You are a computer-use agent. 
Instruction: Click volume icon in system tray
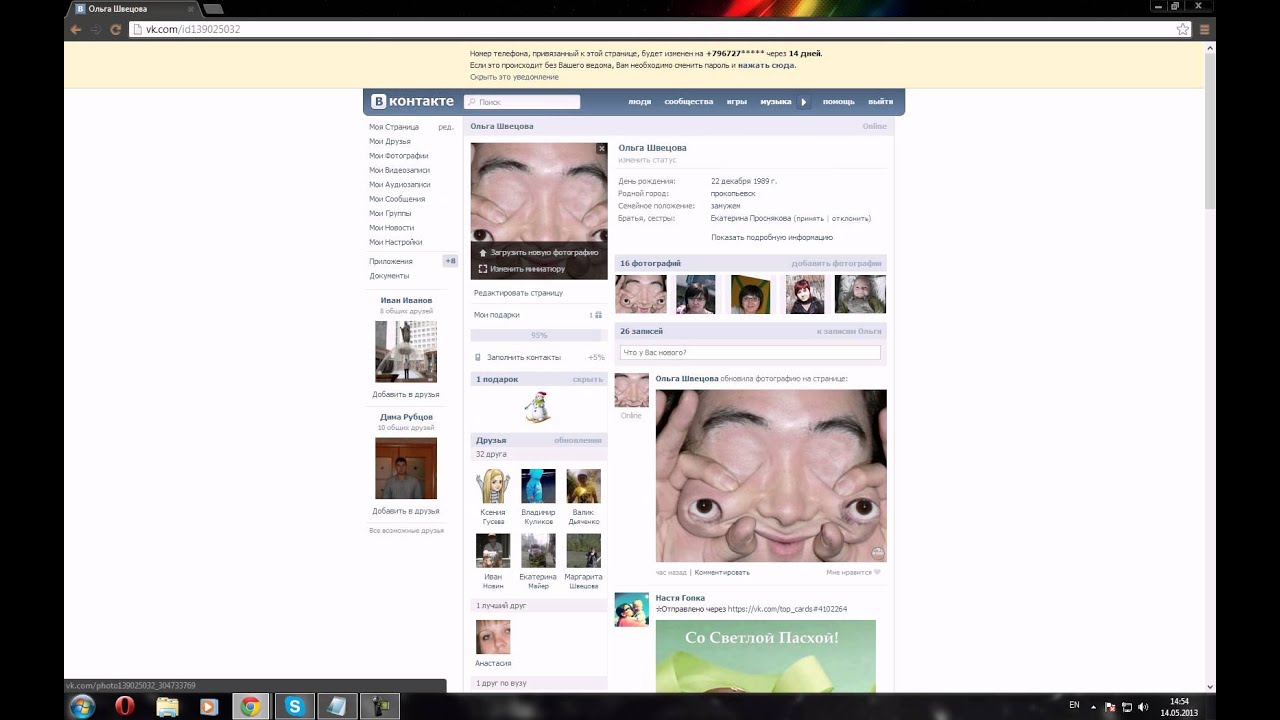[1142, 707]
